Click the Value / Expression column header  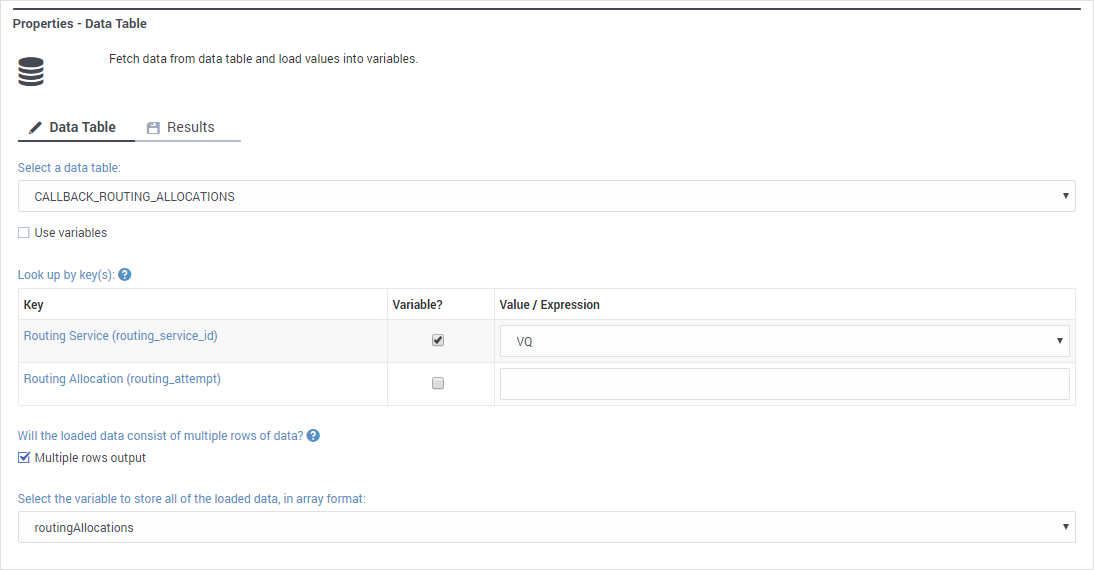[548, 305]
